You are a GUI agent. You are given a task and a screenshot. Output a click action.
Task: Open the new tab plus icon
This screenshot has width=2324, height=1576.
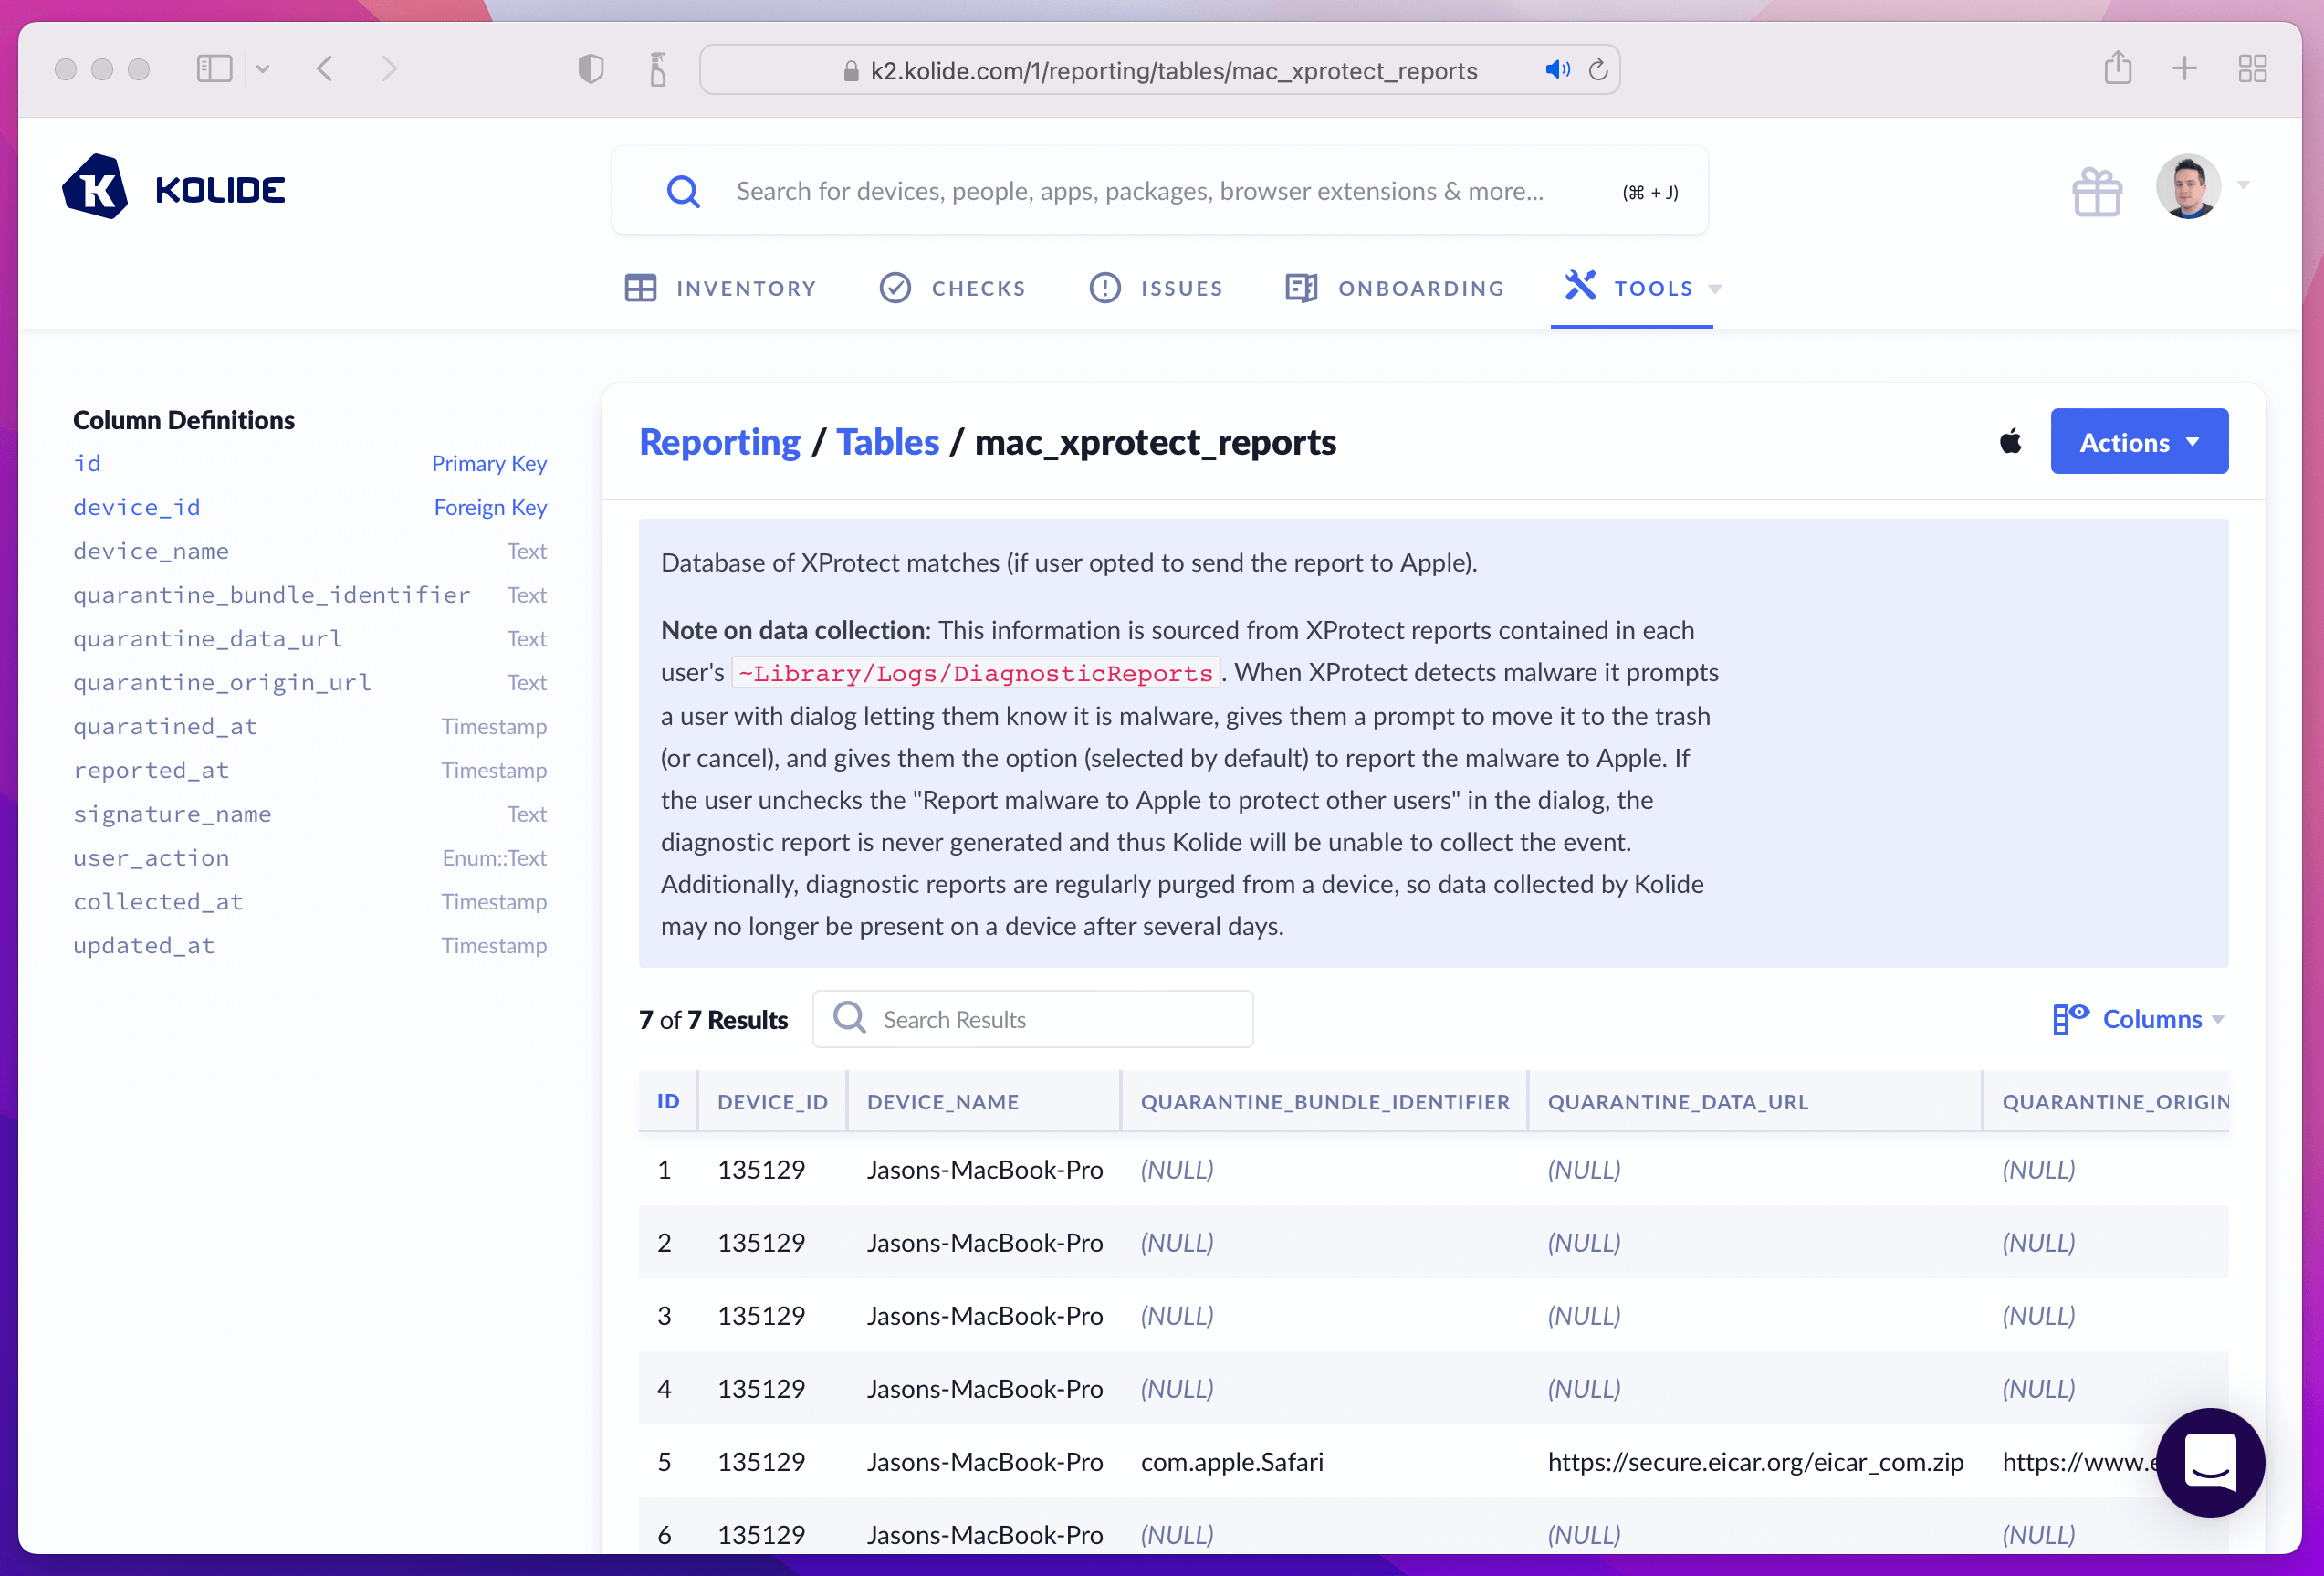[2184, 69]
